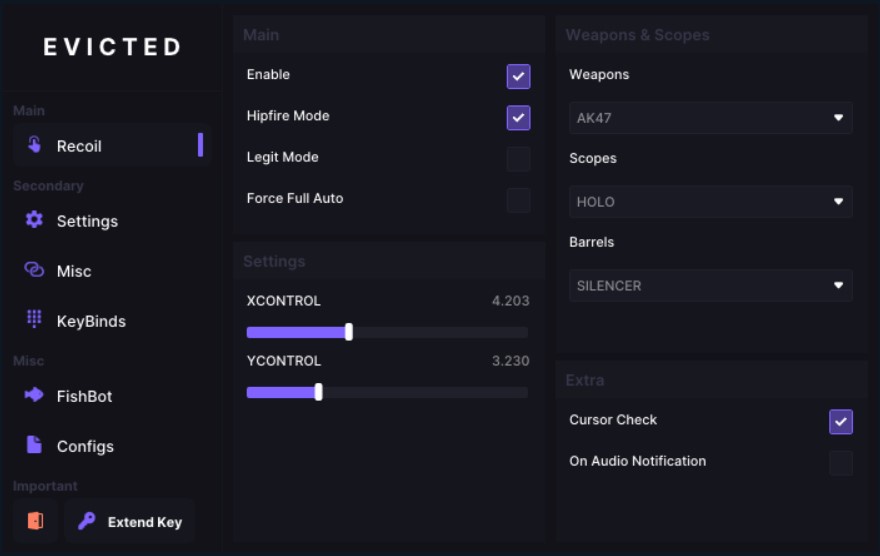Click the Configs file icon
This screenshot has height=556, width=880.
[x=35, y=445]
